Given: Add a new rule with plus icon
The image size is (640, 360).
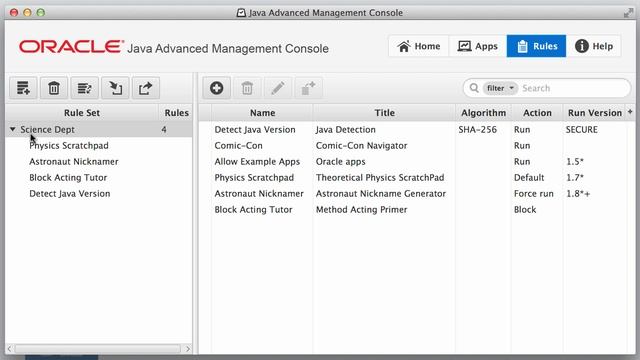Looking at the screenshot, I should [x=216, y=88].
